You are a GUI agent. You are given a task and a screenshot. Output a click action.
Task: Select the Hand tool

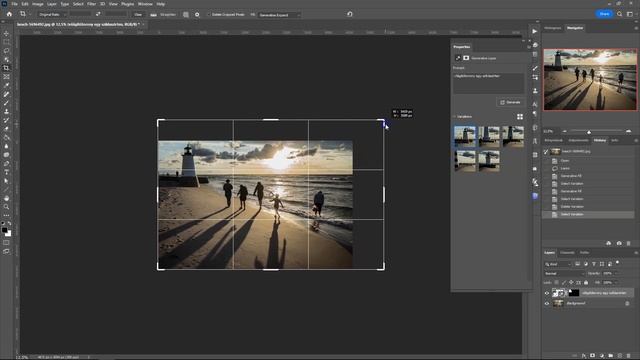(x=6, y=198)
